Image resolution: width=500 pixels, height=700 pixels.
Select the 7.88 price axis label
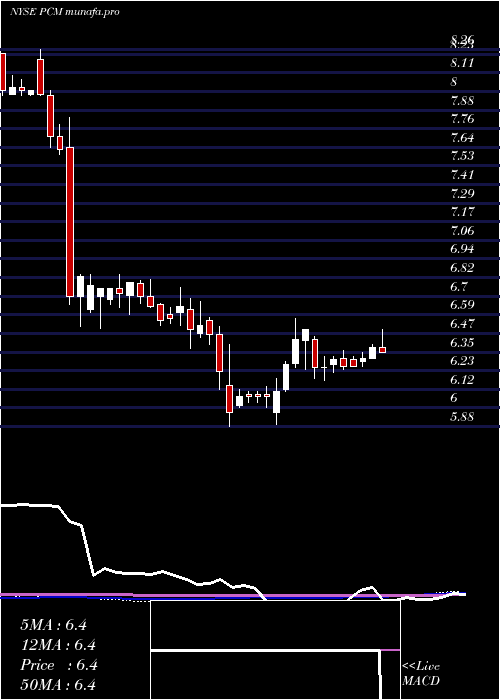point(462,100)
